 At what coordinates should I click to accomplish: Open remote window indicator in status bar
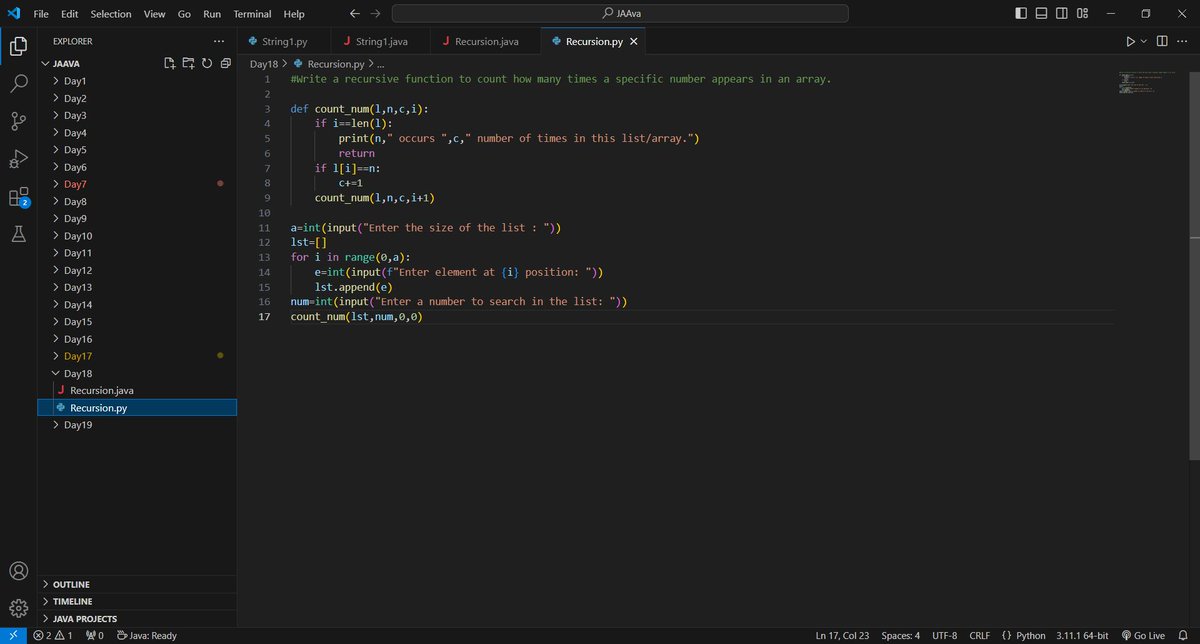[12, 635]
